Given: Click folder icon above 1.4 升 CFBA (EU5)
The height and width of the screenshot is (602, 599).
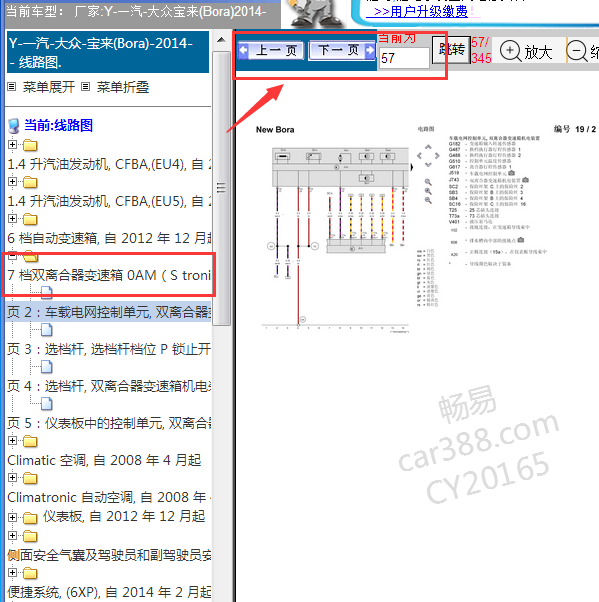Looking at the screenshot, I should (x=30, y=182).
